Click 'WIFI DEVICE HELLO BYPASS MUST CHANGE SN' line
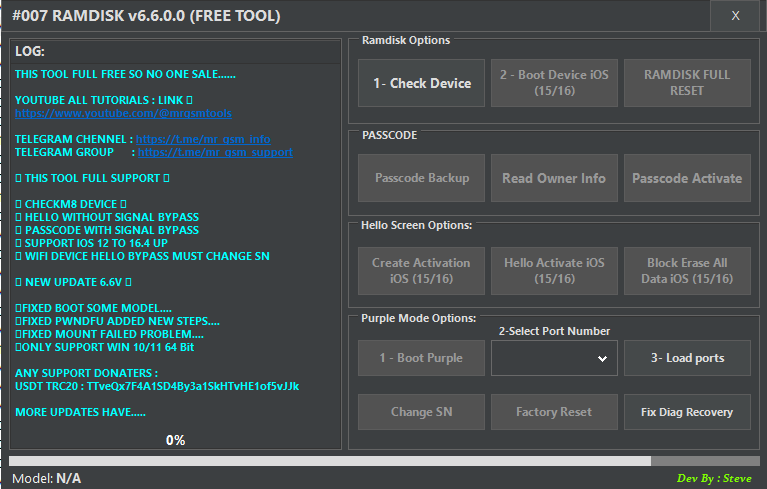767x489 pixels. (x=142, y=256)
